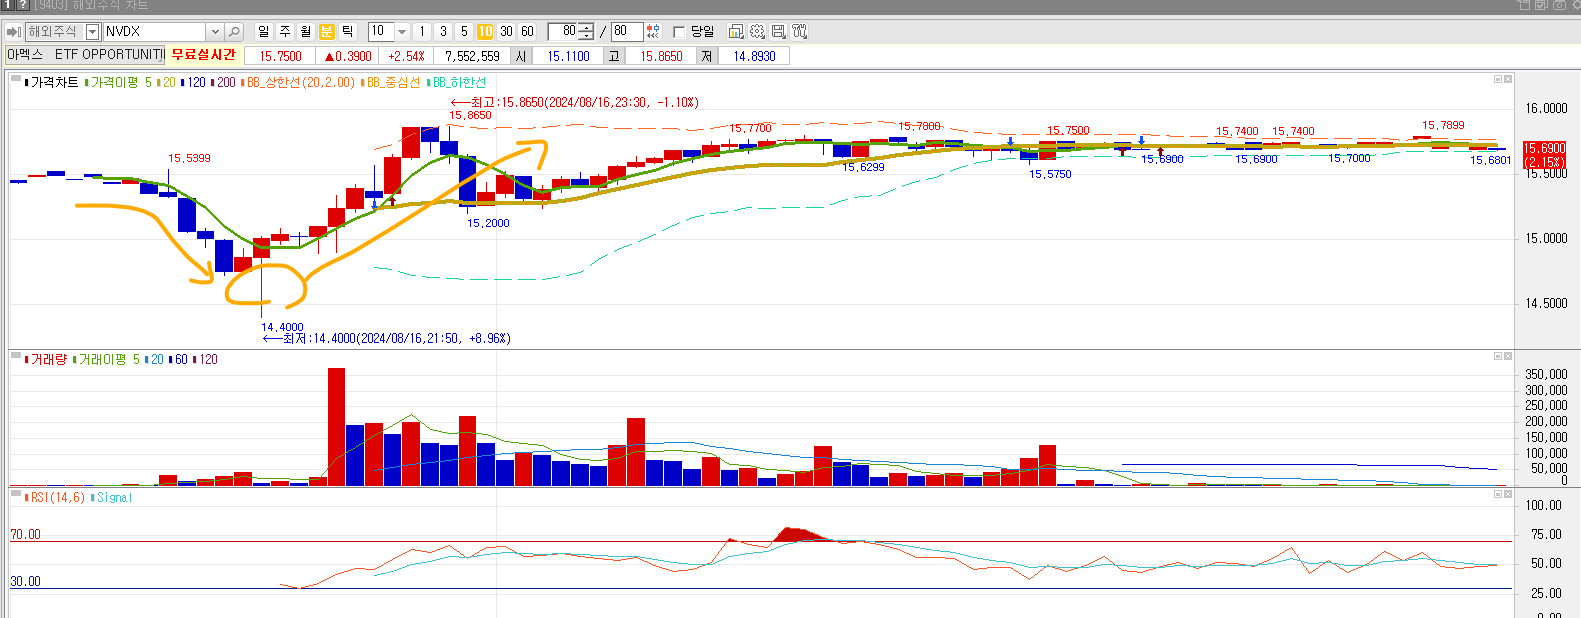
Task: Click the 60-minute interval button
Action: 527,32
